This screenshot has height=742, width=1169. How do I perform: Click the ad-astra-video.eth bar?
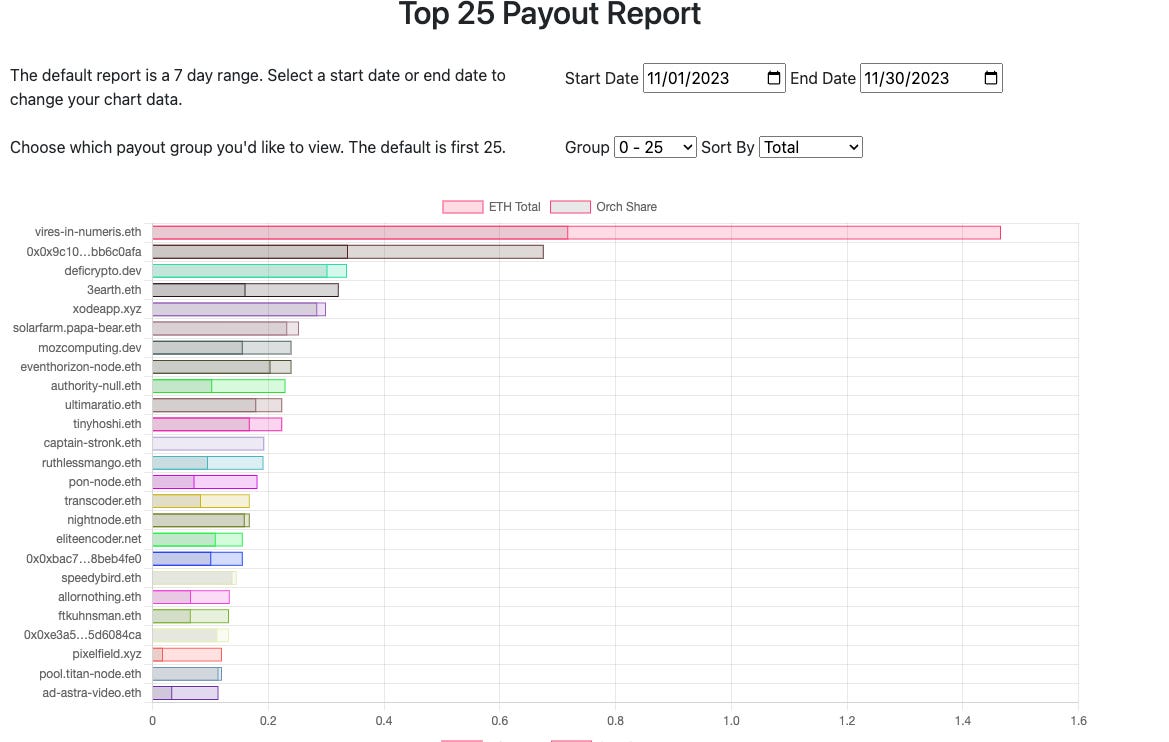click(x=186, y=693)
